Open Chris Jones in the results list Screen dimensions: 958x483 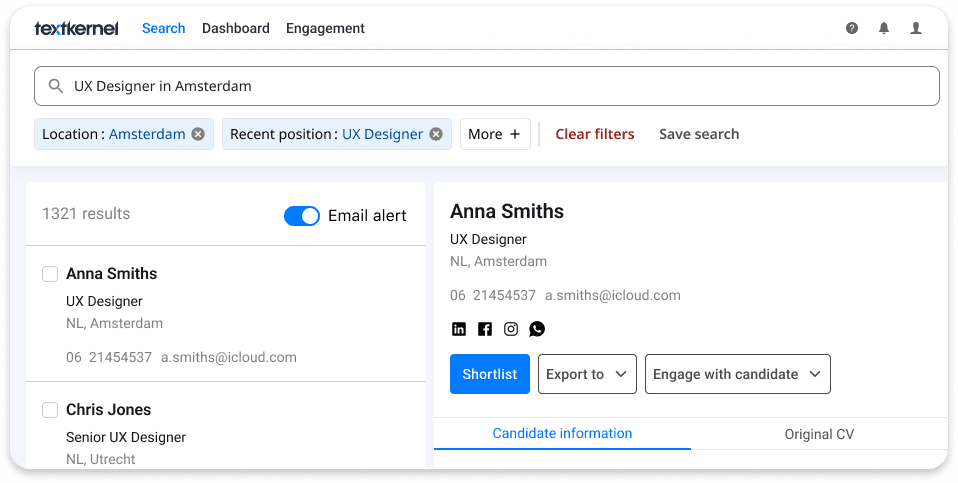[x=109, y=410]
